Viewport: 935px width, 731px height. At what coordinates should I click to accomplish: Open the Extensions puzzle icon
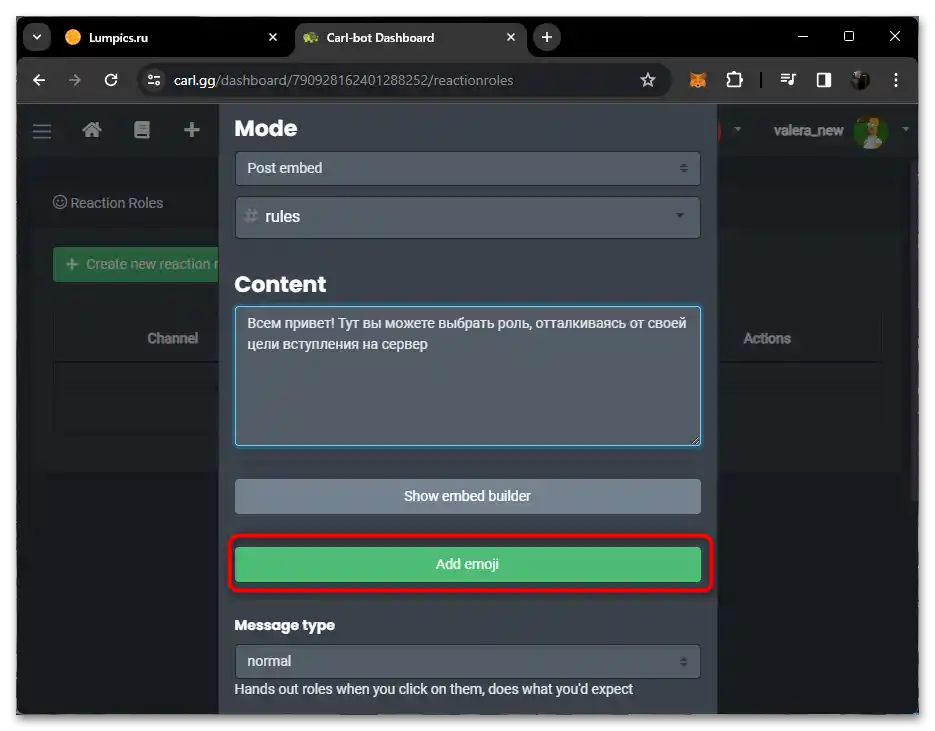click(734, 80)
